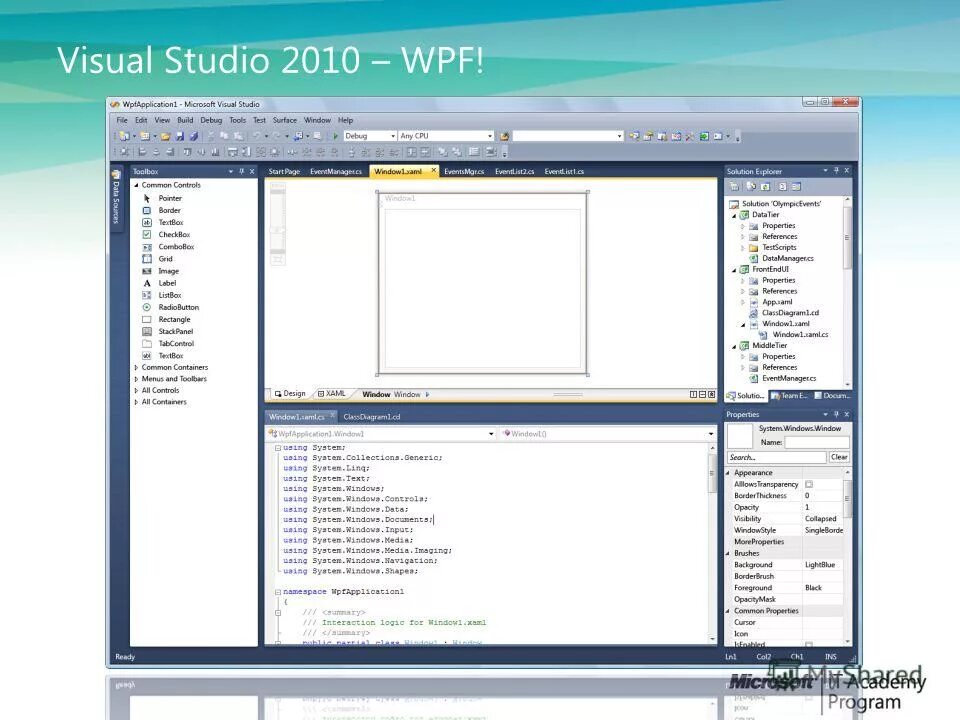Click the Save toolbar icon
This screenshot has width=960, height=720.
180,136
